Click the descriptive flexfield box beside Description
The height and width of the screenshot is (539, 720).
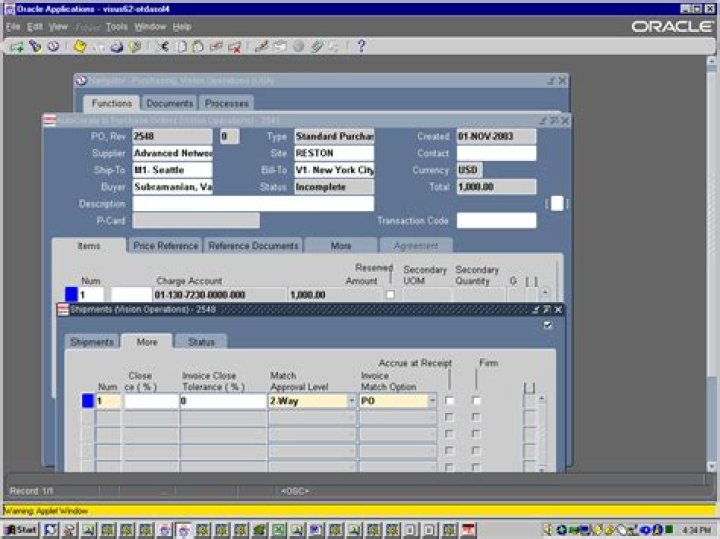pyautogui.click(x=557, y=203)
